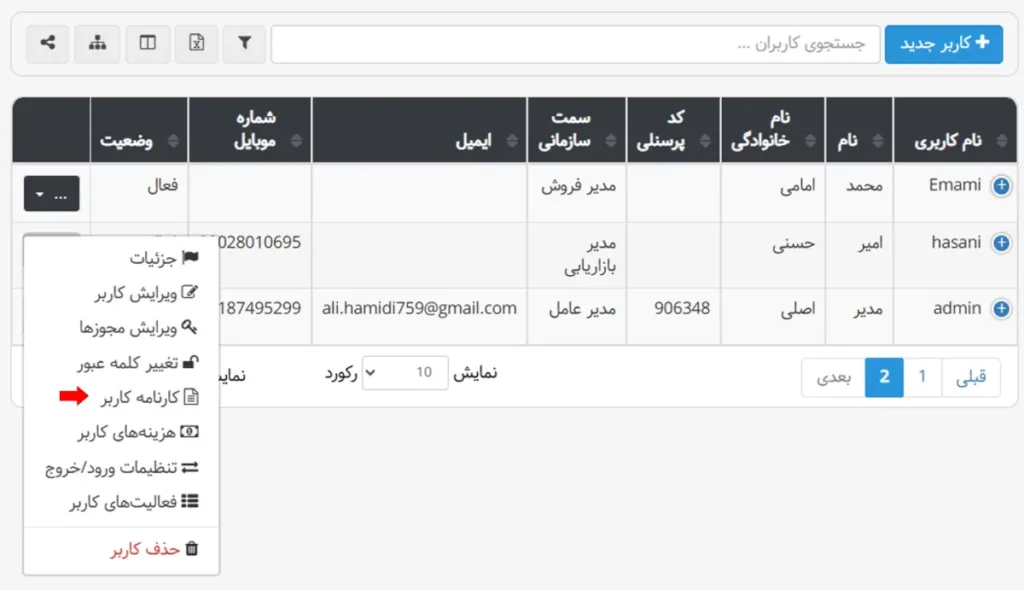This screenshot has width=1024, height=590.
Task: Click the blue plus icon beside Emami
Action: coord(1001,186)
